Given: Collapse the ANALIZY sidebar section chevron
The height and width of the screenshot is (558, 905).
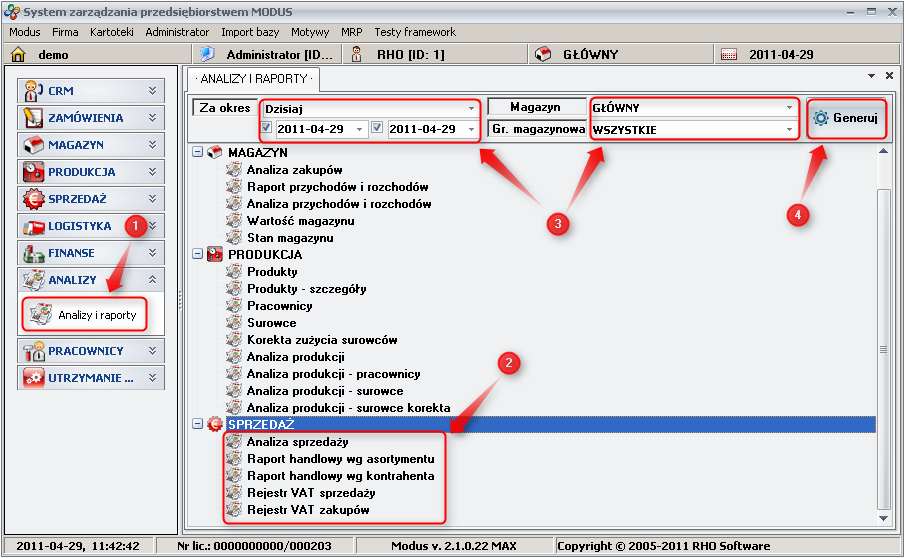Looking at the screenshot, I should [x=152, y=280].
